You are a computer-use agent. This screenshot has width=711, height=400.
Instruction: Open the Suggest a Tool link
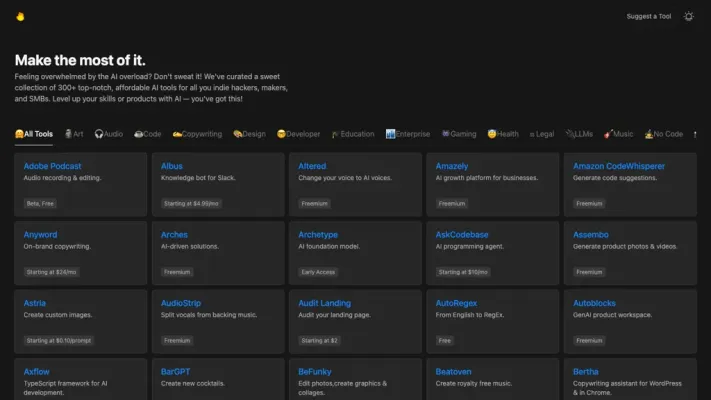pyautogui.click(x=648, y=16)
